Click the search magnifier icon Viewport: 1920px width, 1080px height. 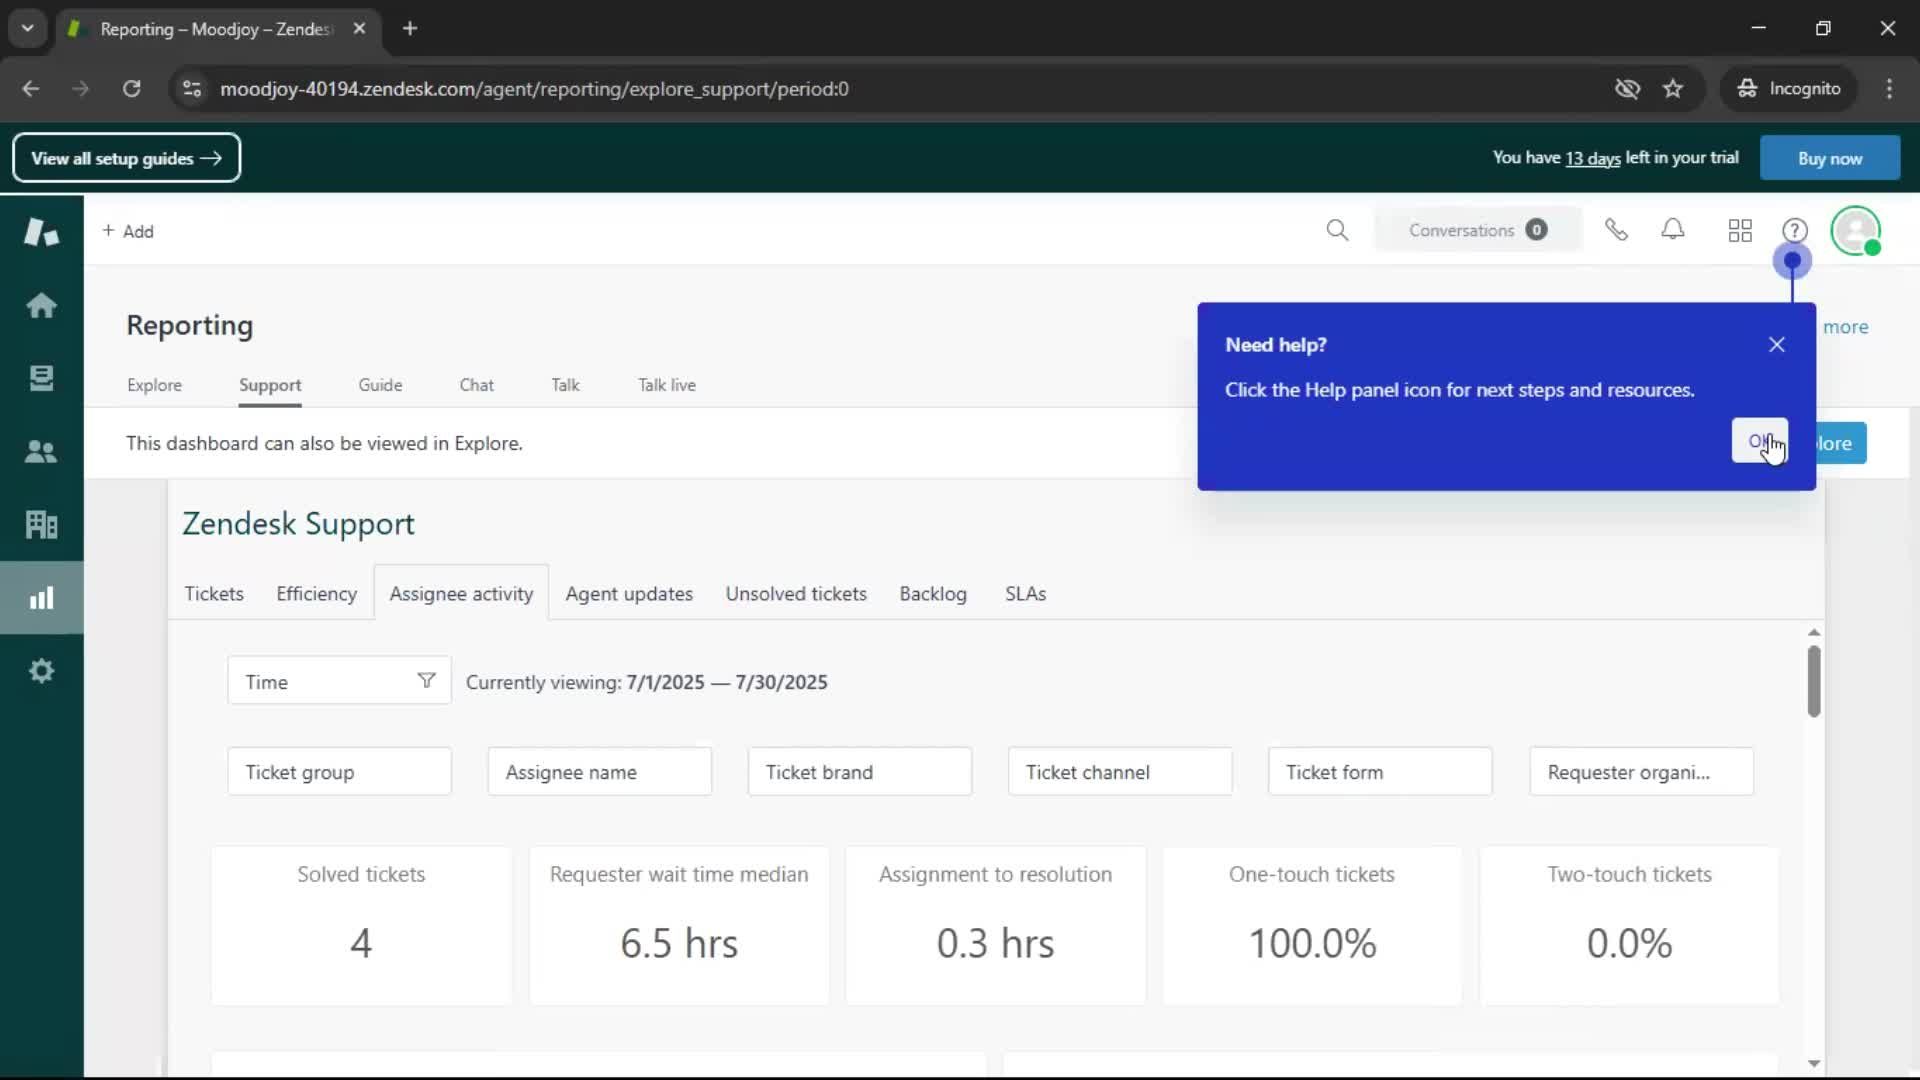(x=1337, y=231)
